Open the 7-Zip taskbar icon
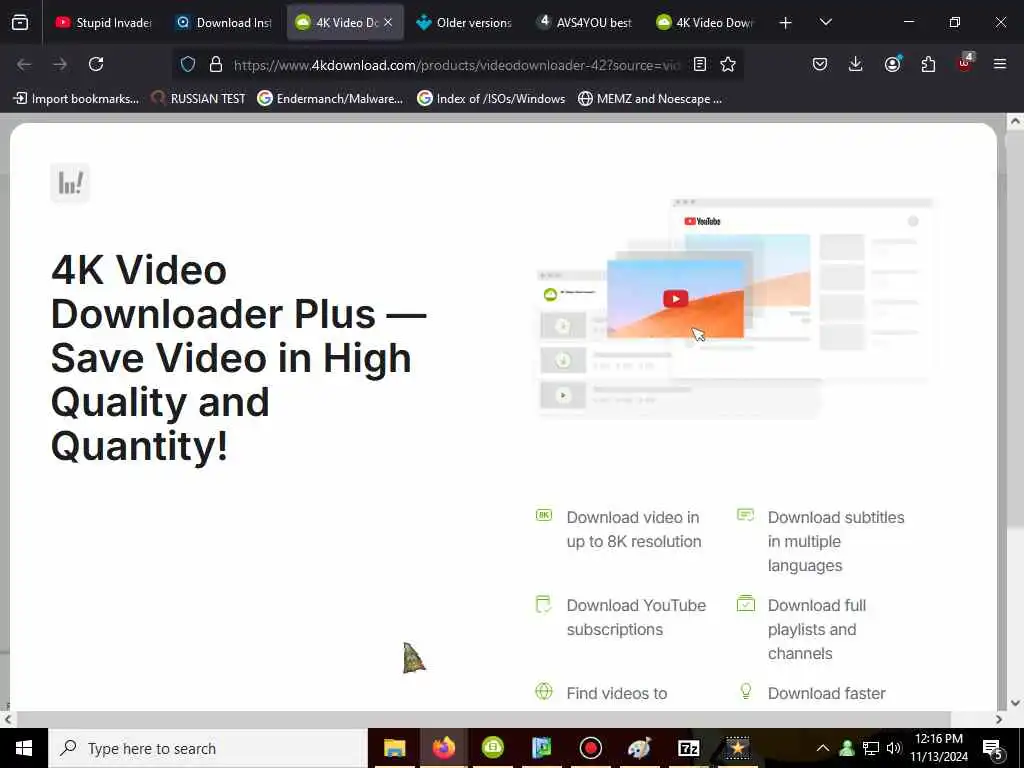 [688, 748]
